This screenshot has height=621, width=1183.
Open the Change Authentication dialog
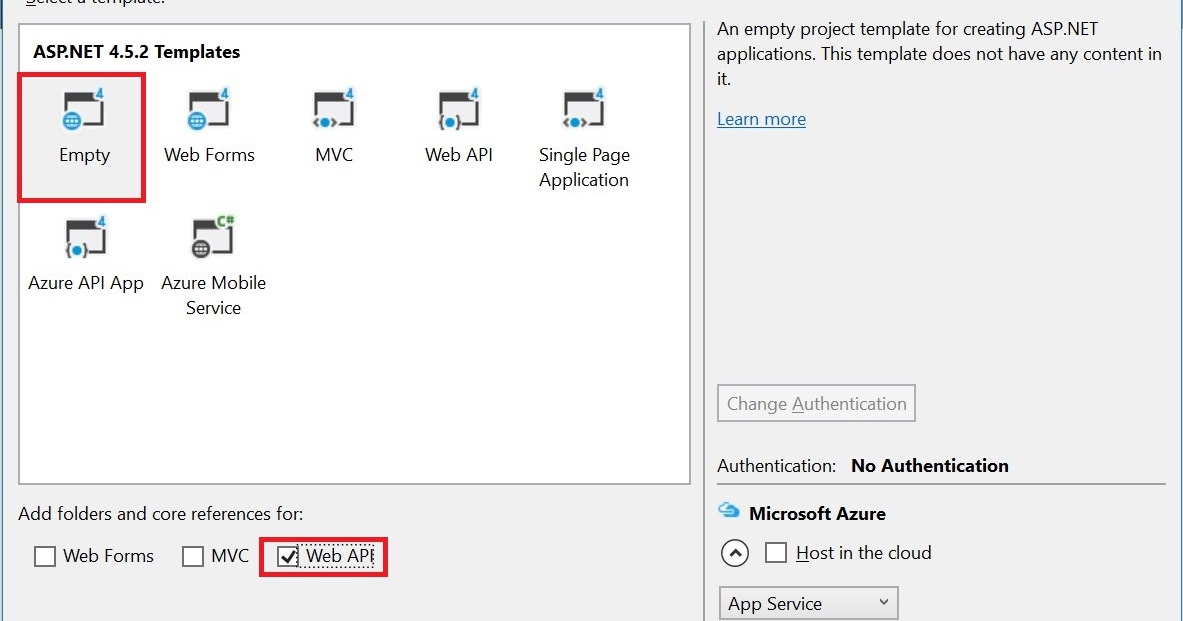point(816,403)
